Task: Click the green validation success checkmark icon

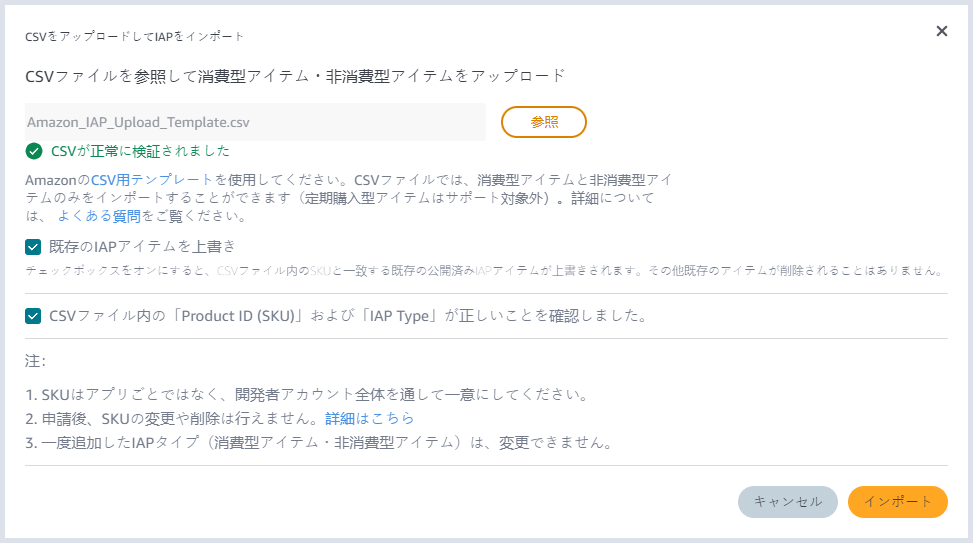Action: 35,152
